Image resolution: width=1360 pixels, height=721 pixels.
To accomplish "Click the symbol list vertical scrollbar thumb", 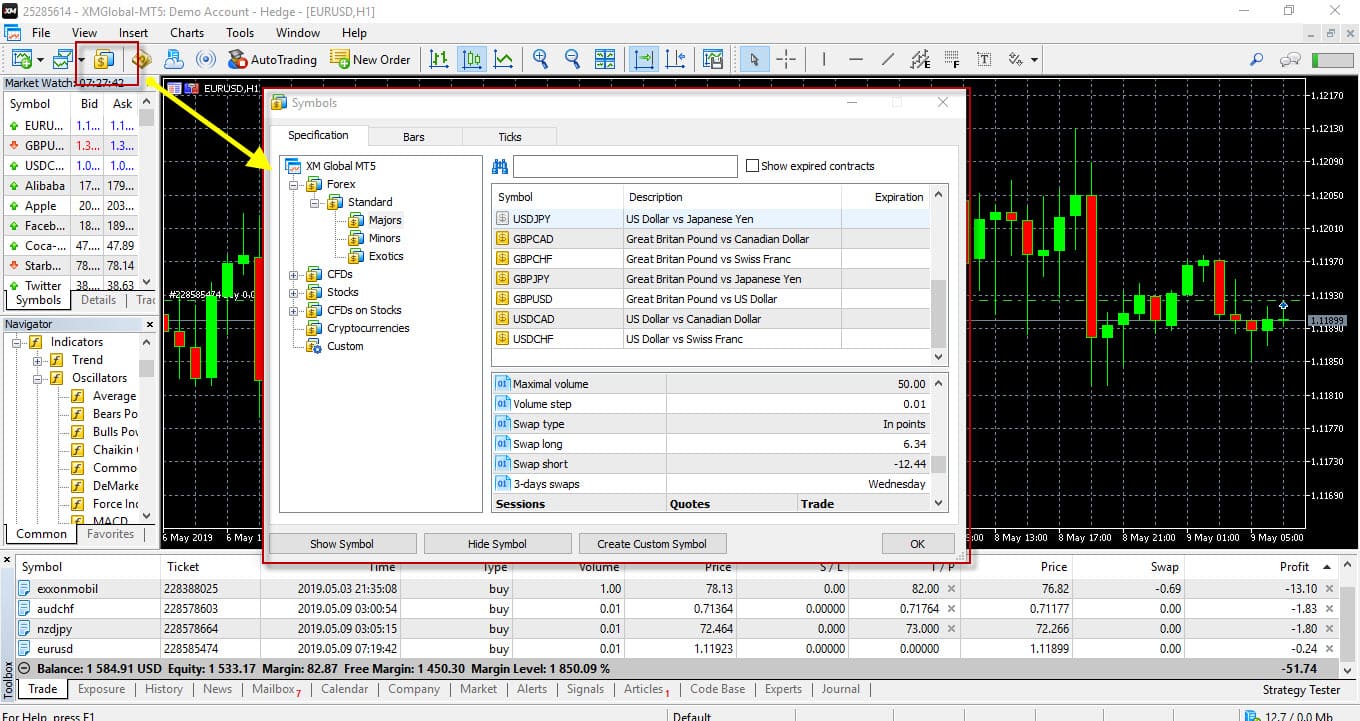I will click(x=938, y=312).
